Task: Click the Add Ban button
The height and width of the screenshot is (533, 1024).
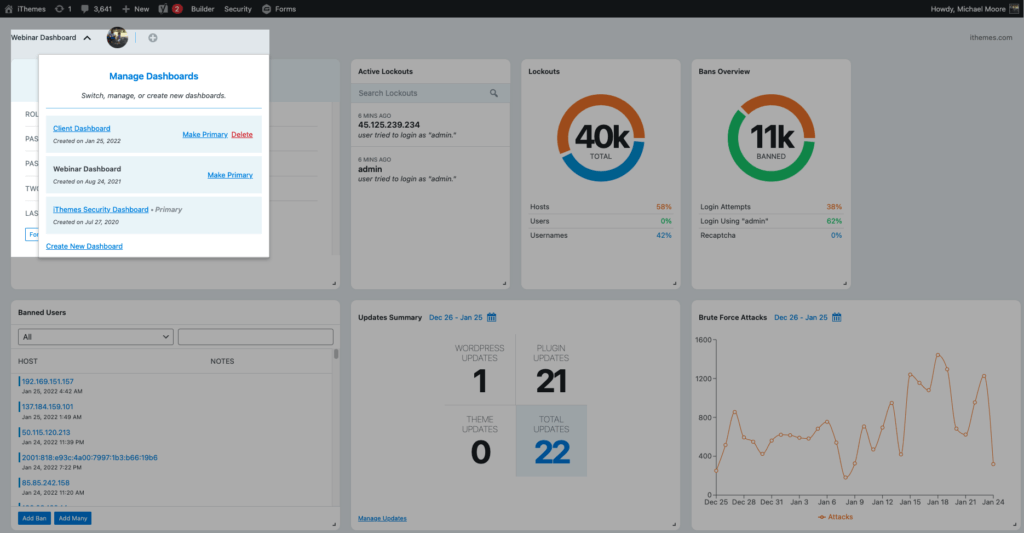Action: click(x=34, y=518)
